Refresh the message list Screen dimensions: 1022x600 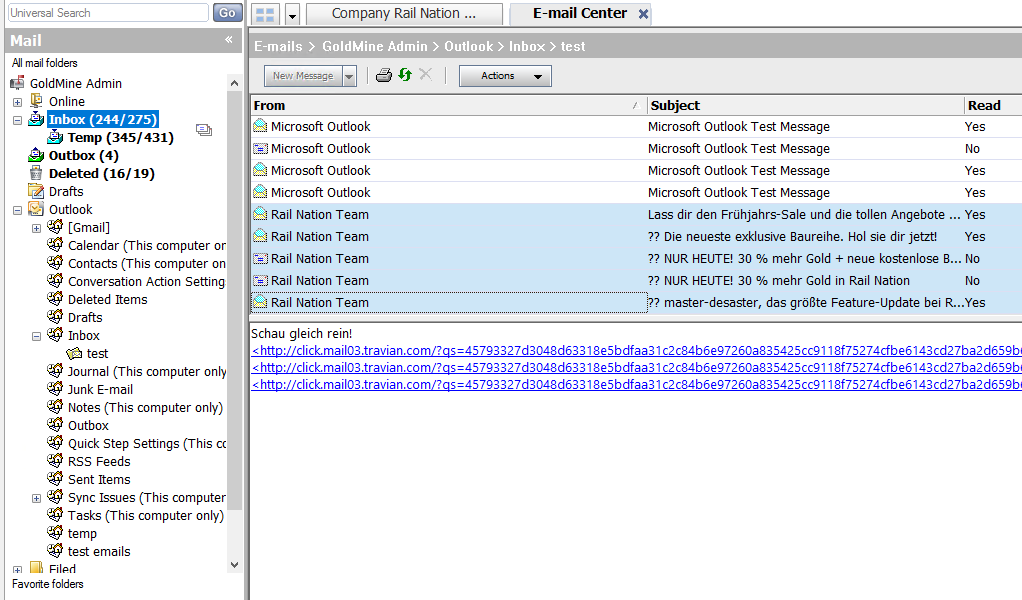coord(404,75)
